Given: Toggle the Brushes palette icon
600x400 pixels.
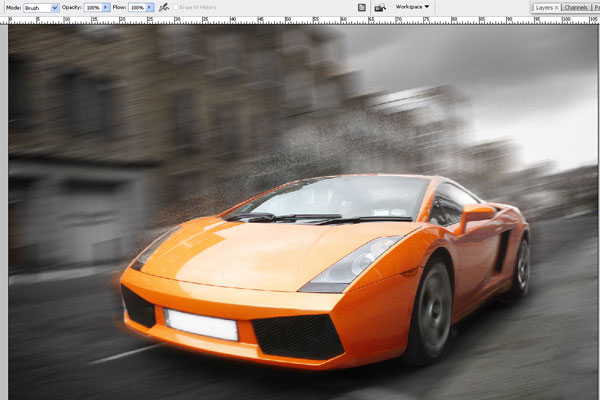Looking at the screenshot, I should (x=362, y=7).
